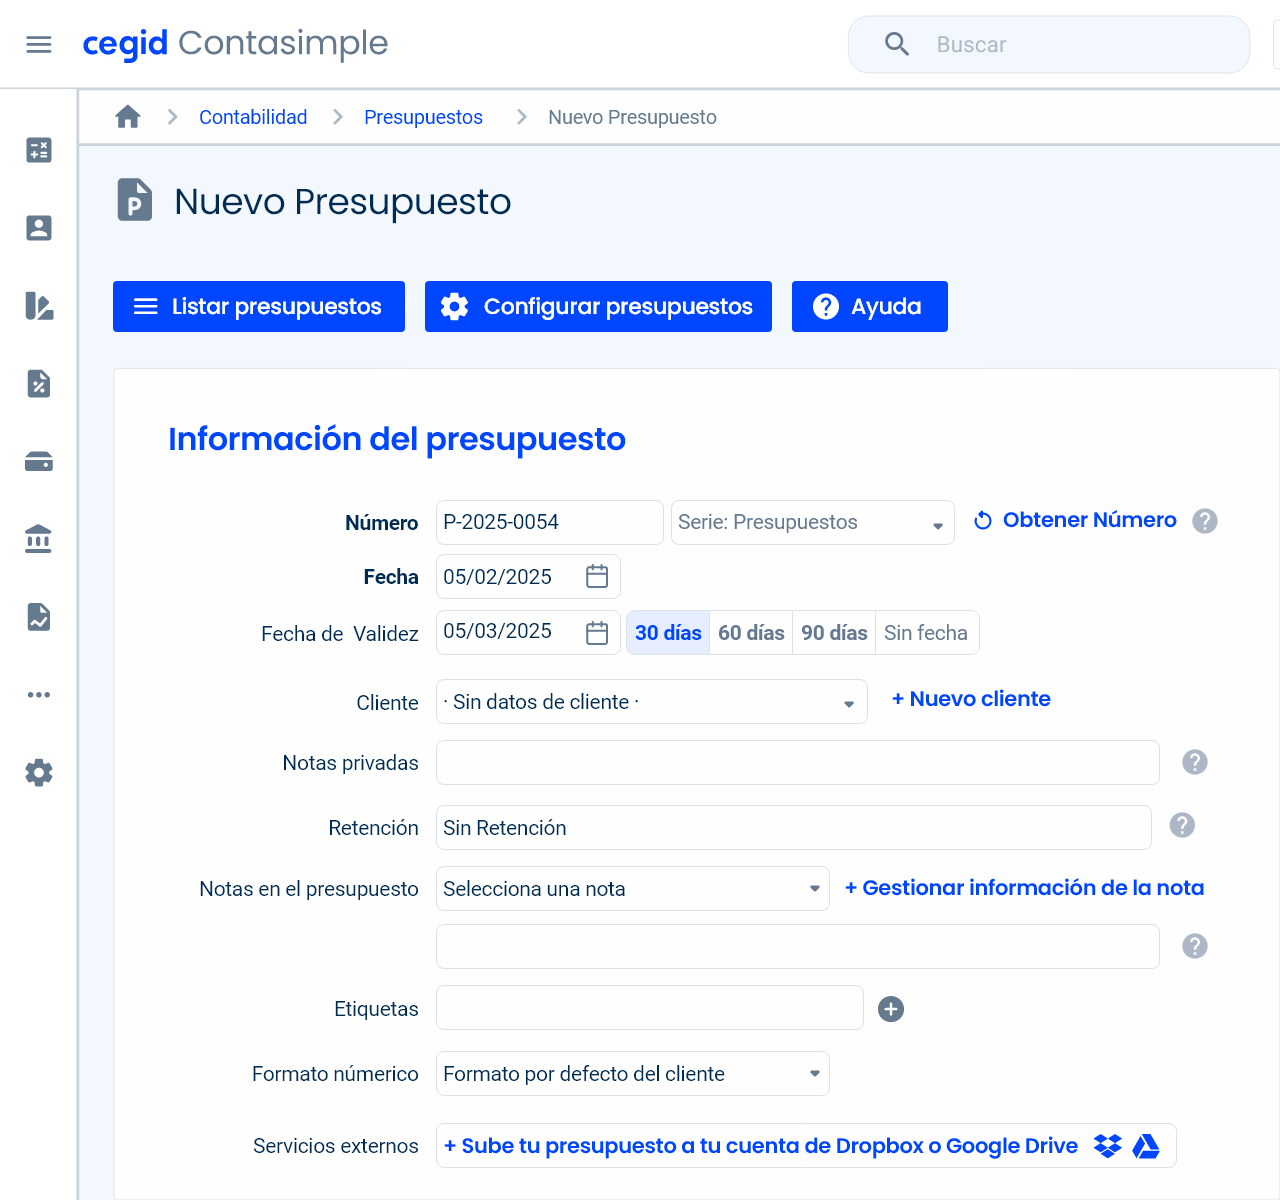Upload the presupuesto to Google Drive

(1147, 1146)
